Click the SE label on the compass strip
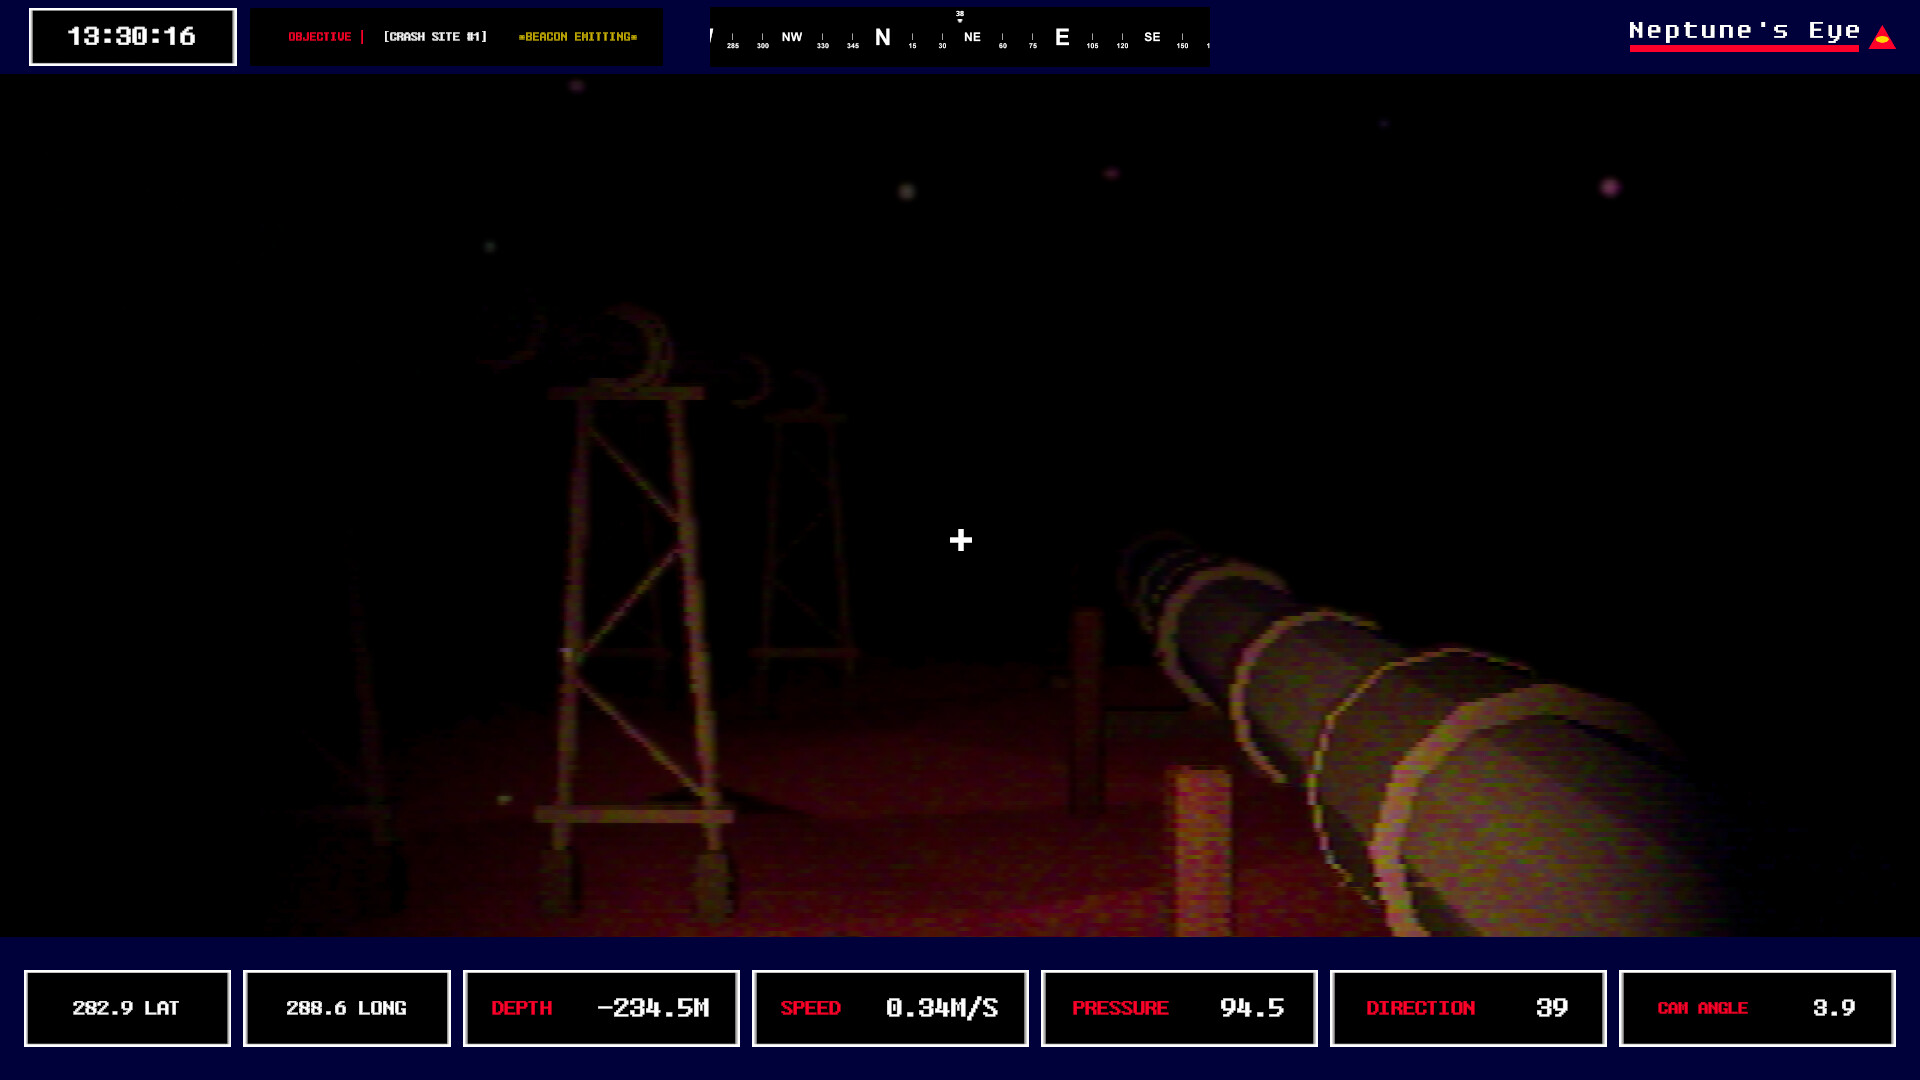 [x=1152, y=37]
